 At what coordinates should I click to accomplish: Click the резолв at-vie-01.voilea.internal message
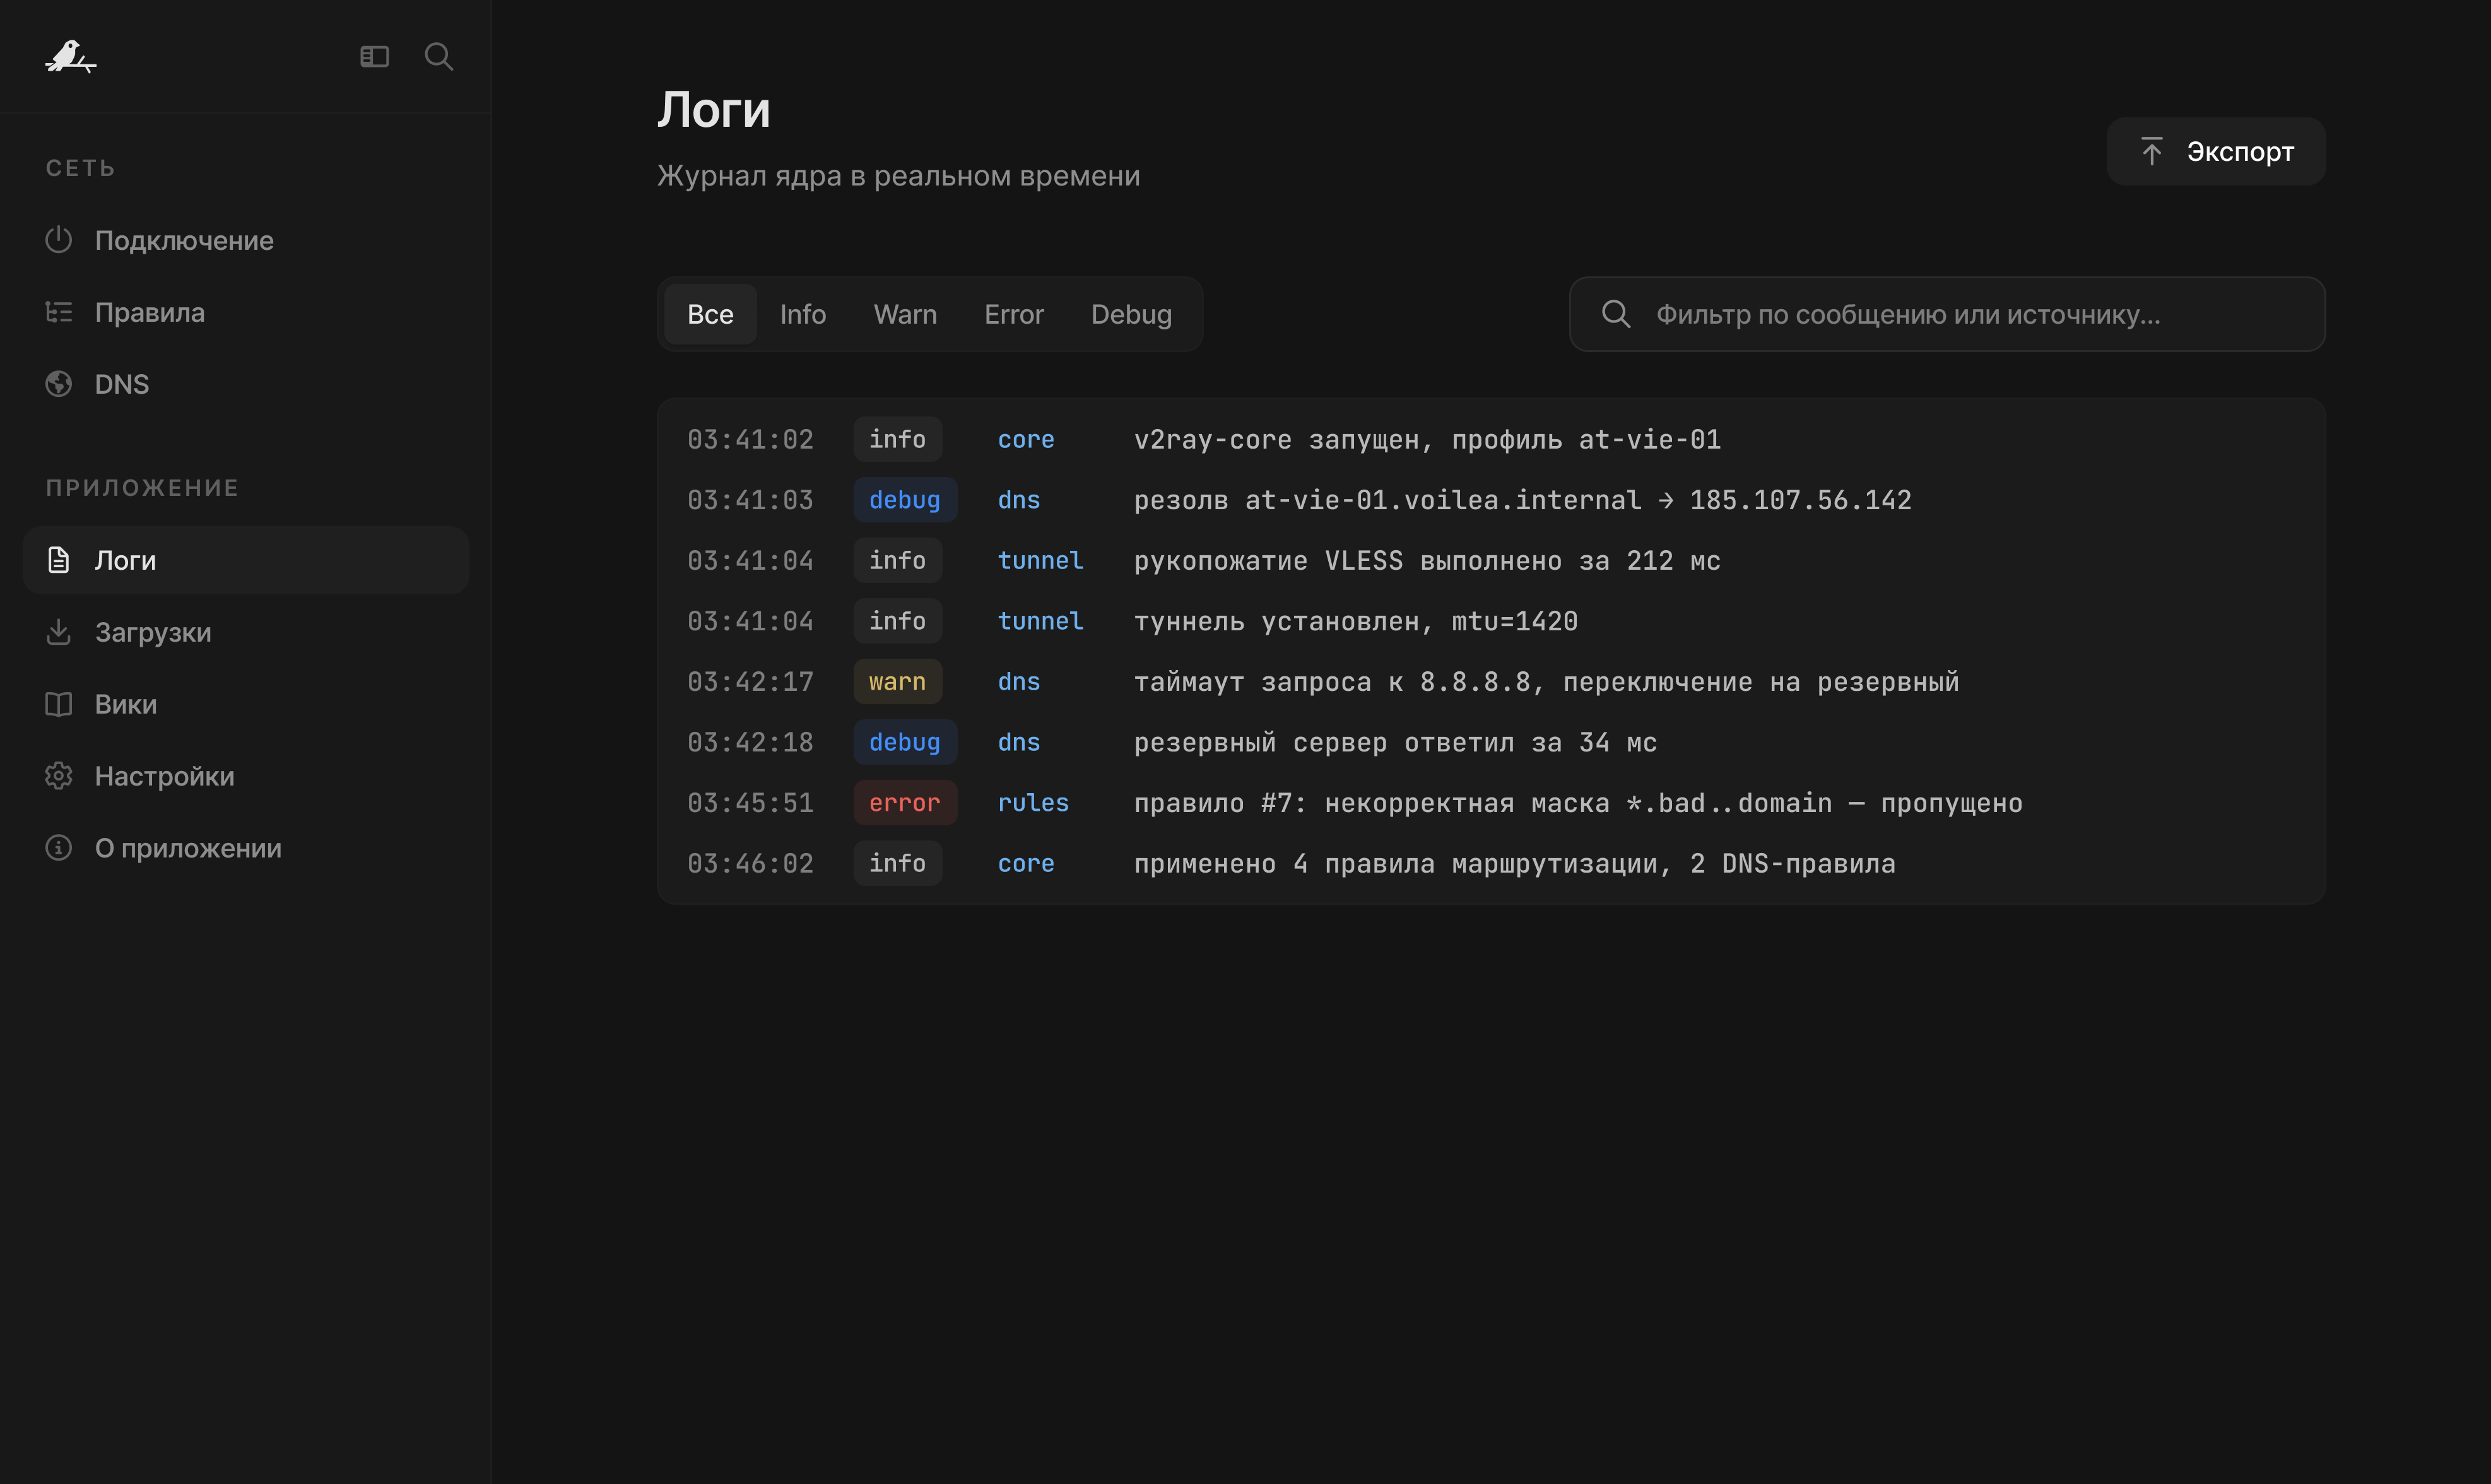coord(1522,500)
